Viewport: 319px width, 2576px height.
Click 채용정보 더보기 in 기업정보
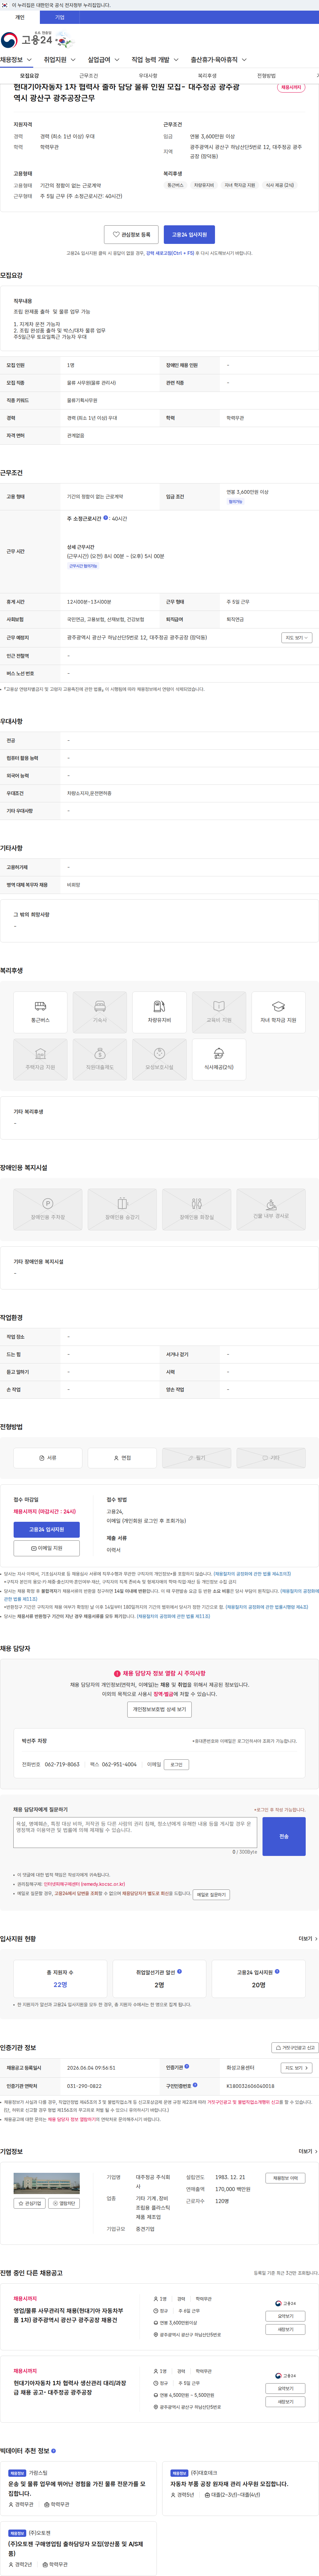click(x=285, y=2178)
